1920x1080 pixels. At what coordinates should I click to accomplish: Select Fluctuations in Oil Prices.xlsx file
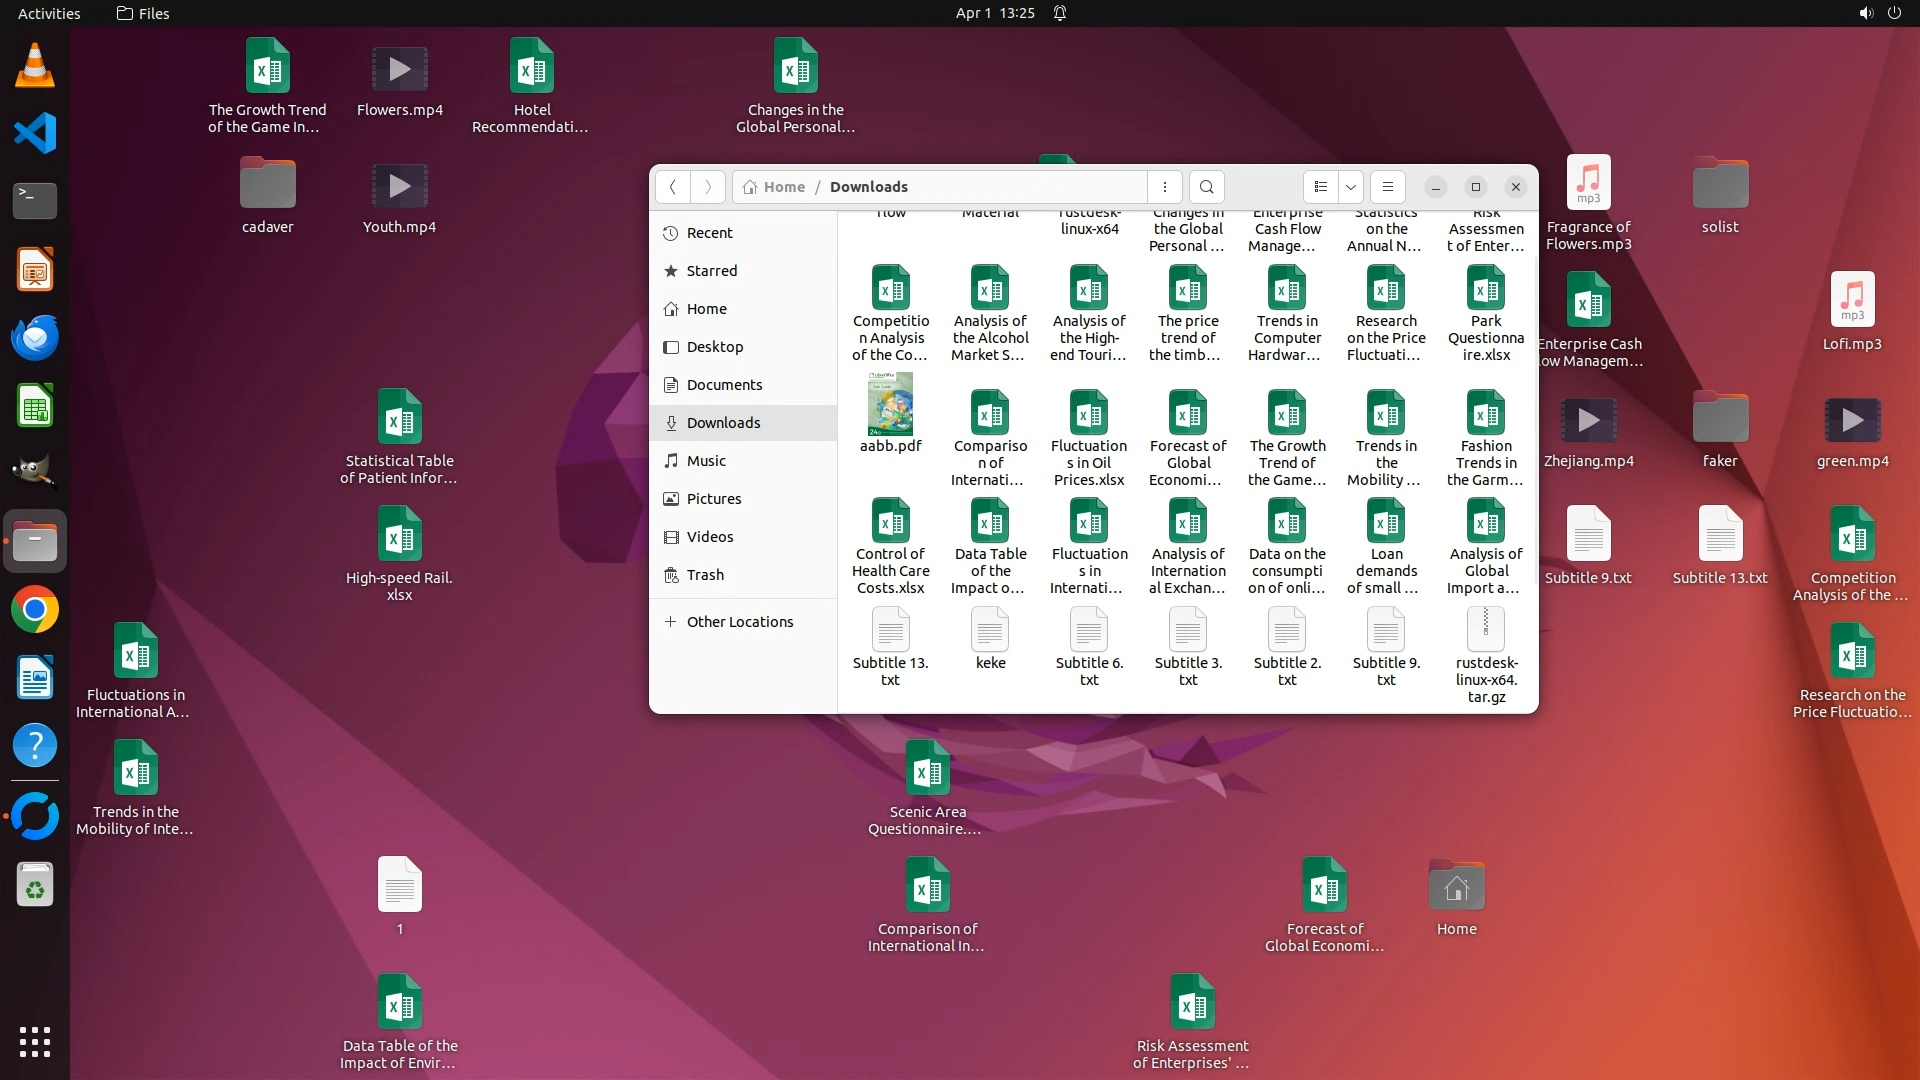(1088, 413)
